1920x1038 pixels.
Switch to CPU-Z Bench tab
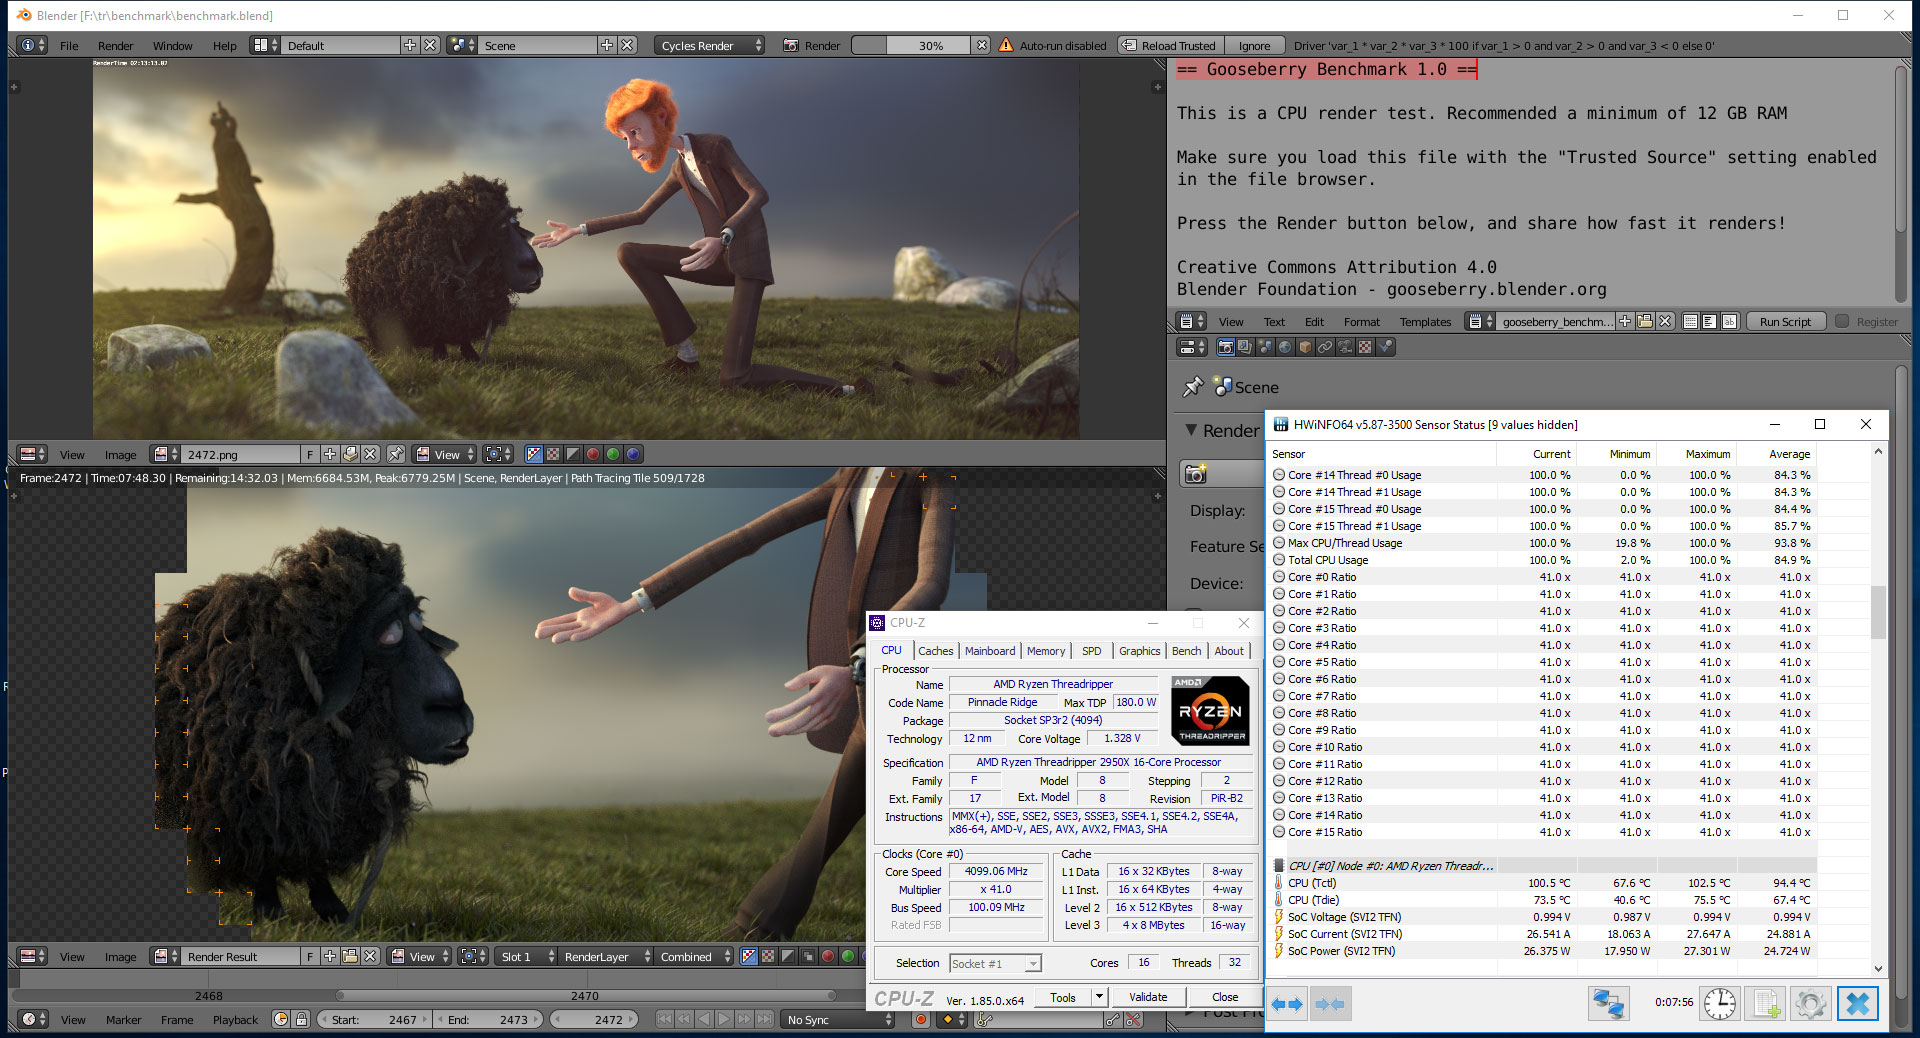[1187, 650]
